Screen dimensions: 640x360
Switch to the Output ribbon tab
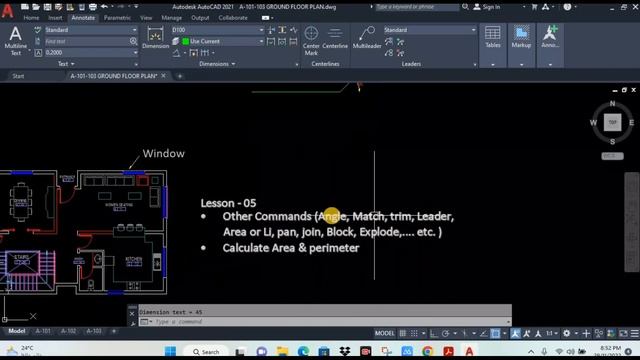(200, 18)
